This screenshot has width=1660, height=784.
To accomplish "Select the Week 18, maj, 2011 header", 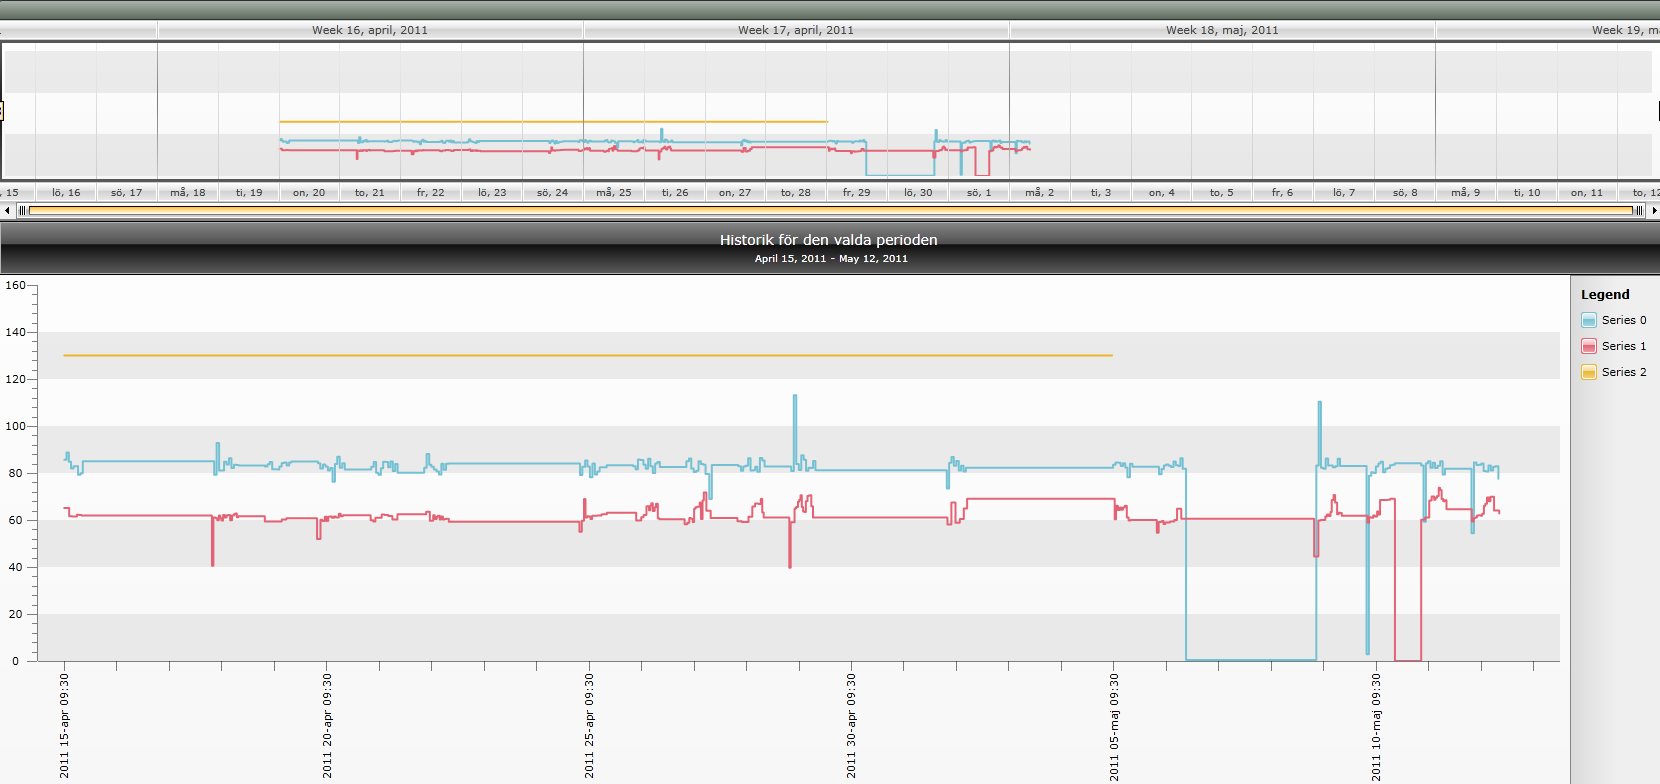I will 1222,30.
